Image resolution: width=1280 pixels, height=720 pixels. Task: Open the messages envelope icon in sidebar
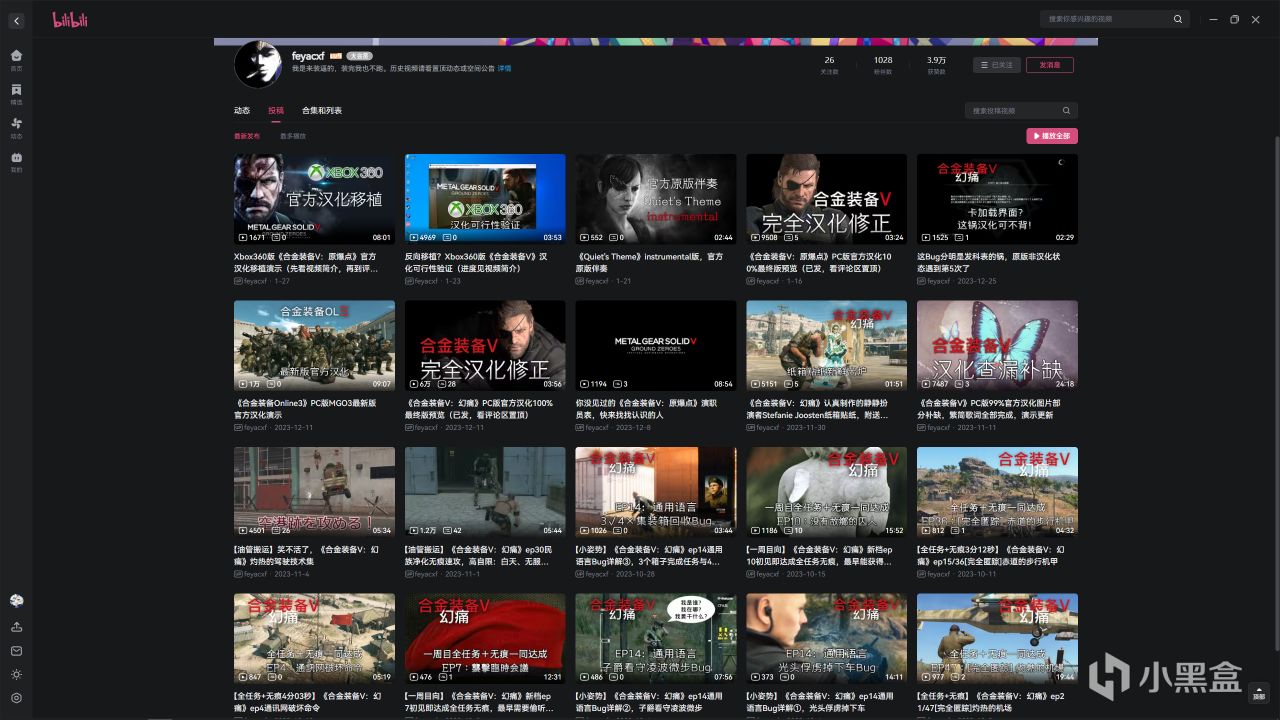[x=16, y=651]
